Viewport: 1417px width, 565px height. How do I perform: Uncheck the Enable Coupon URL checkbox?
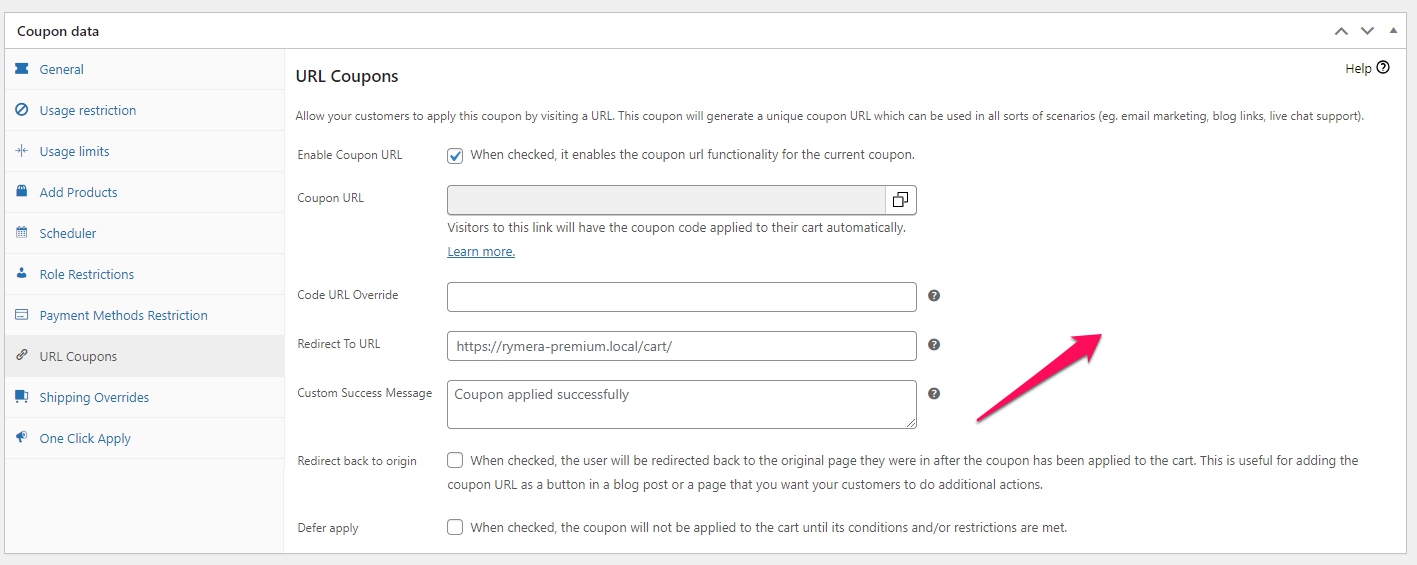pos(455,156)
